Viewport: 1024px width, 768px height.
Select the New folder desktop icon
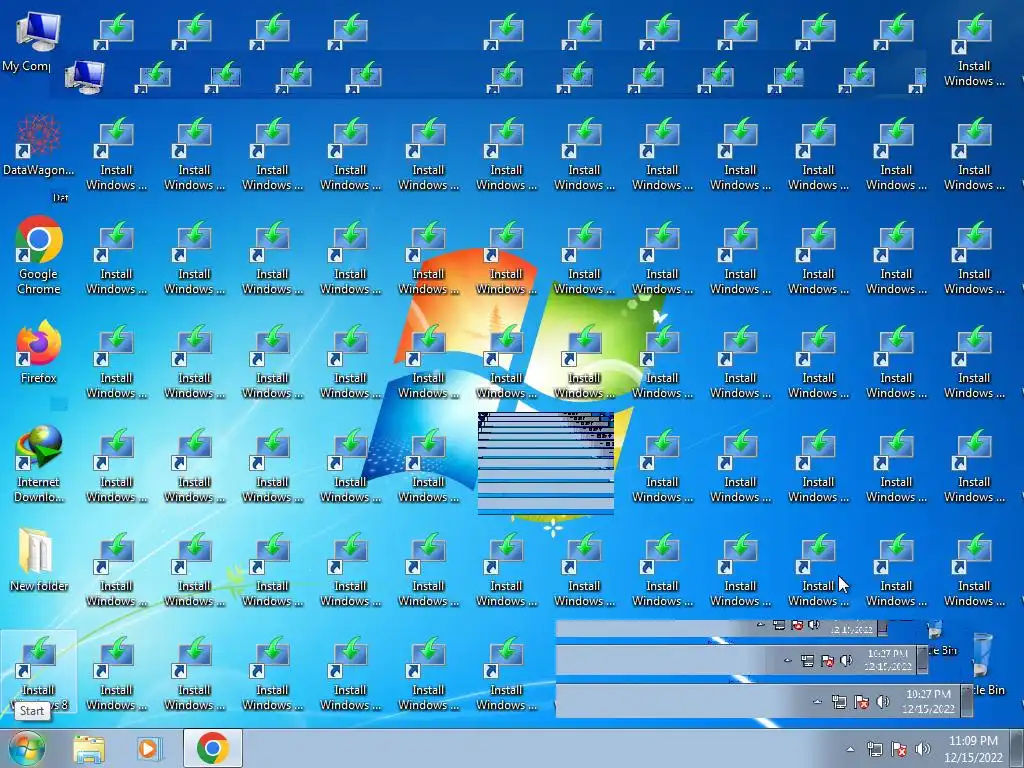pos(39,560)
